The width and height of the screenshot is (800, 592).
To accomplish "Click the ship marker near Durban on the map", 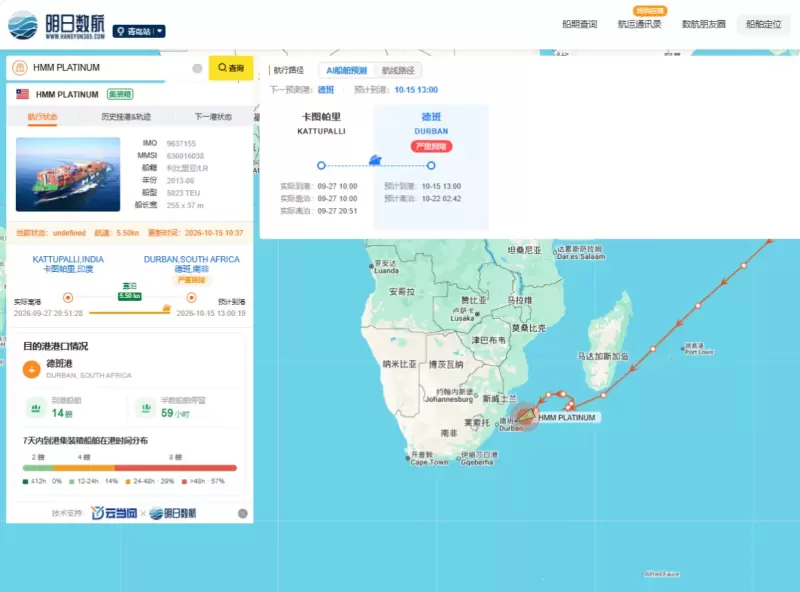I will coord(526,416).
